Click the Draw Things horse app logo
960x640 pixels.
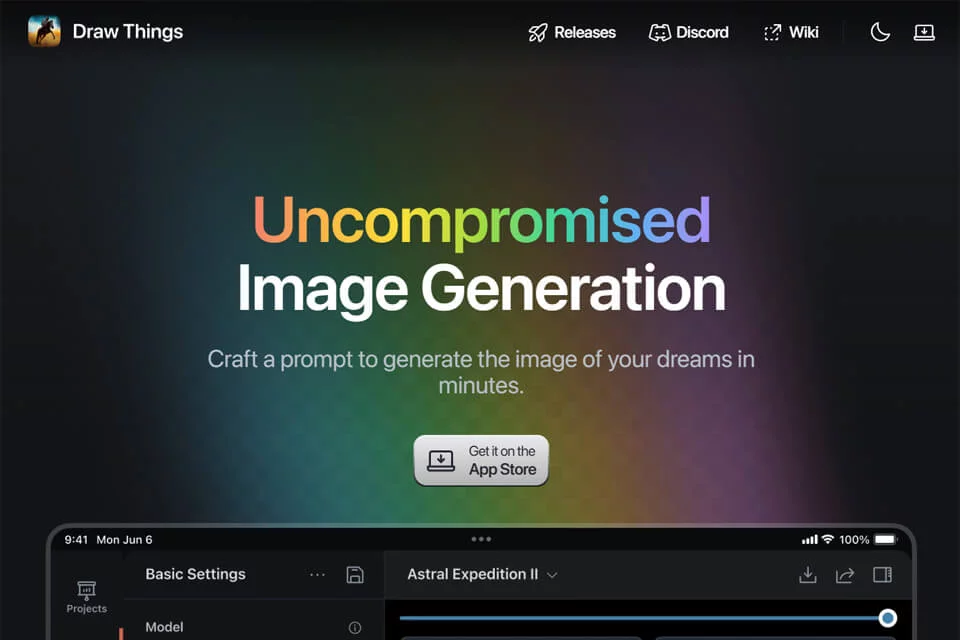(x=44, y=31)
